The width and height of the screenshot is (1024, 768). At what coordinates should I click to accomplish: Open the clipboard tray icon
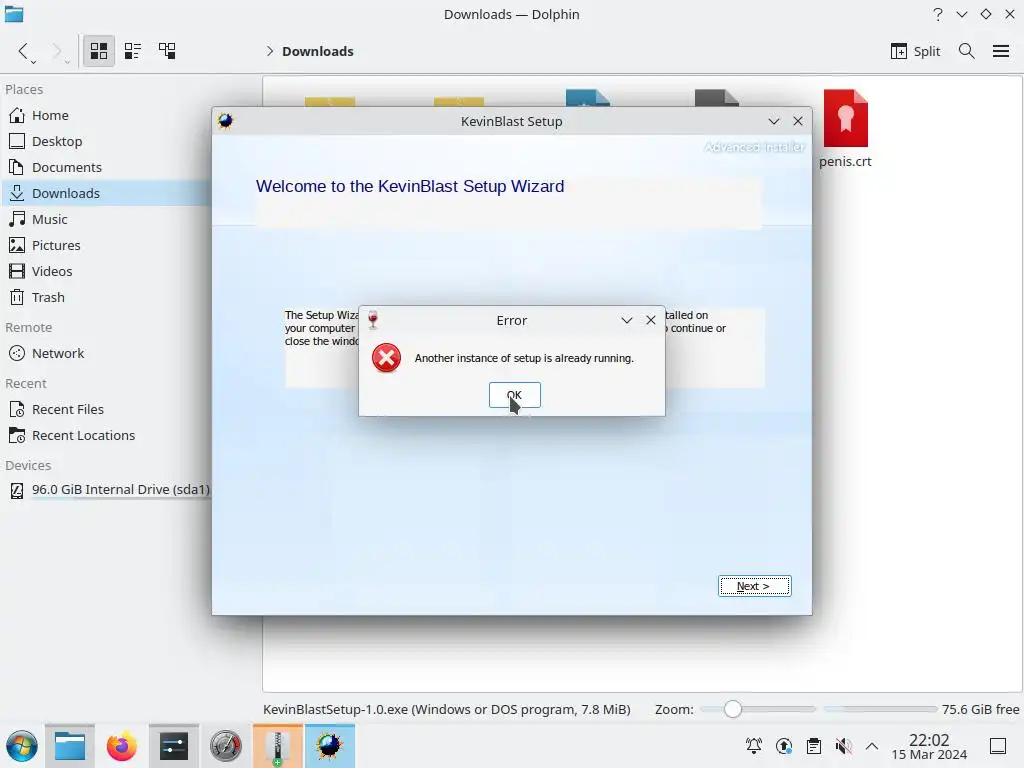[x=814, y=746]
